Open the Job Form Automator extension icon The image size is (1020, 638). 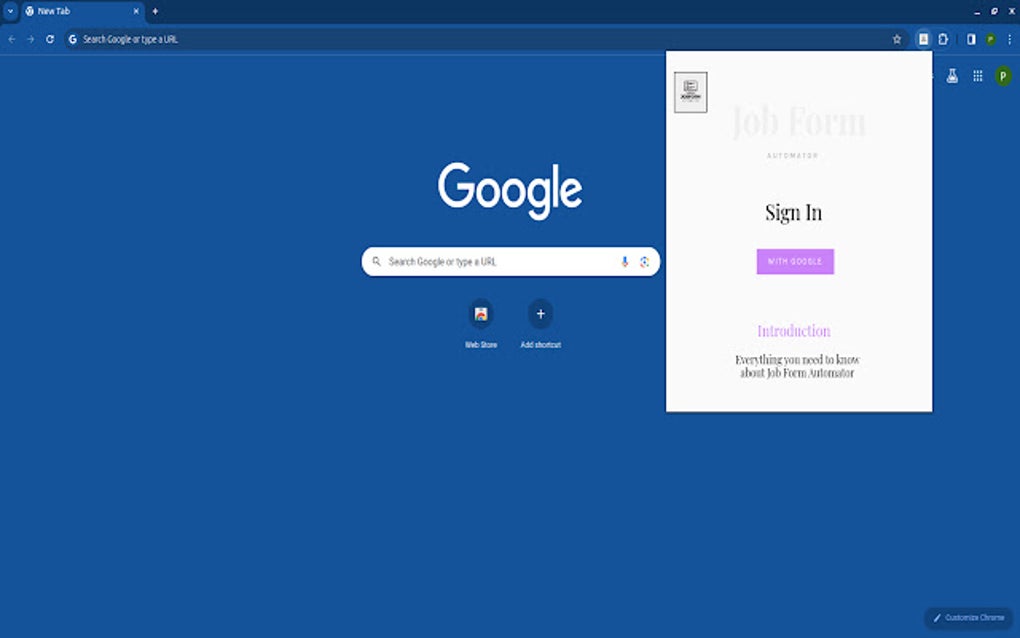click(923, 39)
